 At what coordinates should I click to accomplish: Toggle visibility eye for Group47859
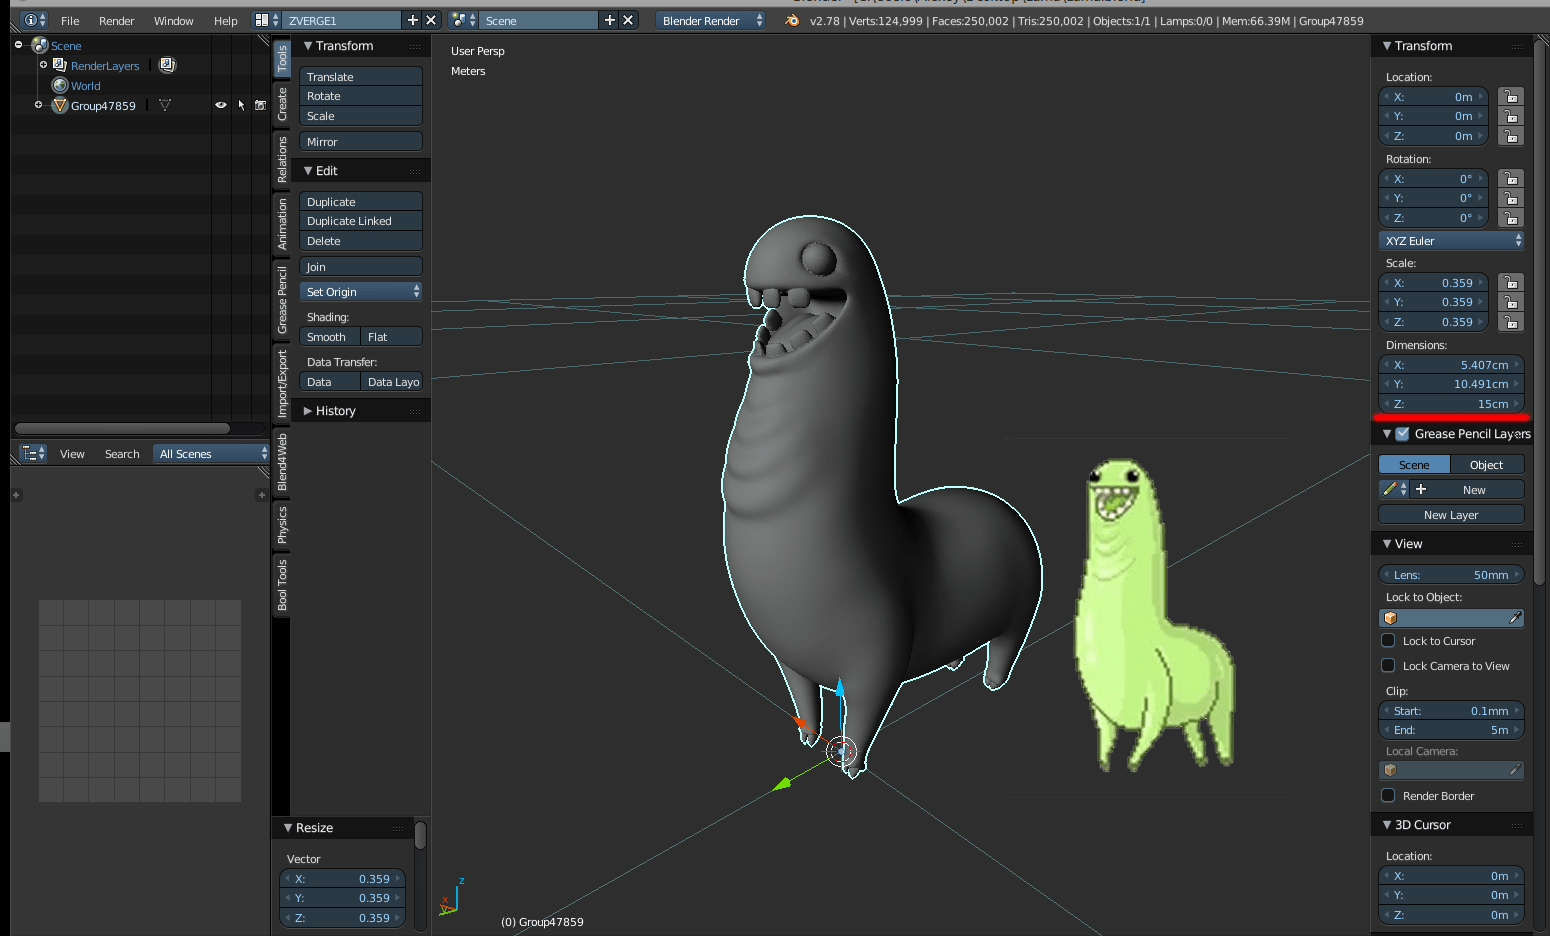point(221,105)
